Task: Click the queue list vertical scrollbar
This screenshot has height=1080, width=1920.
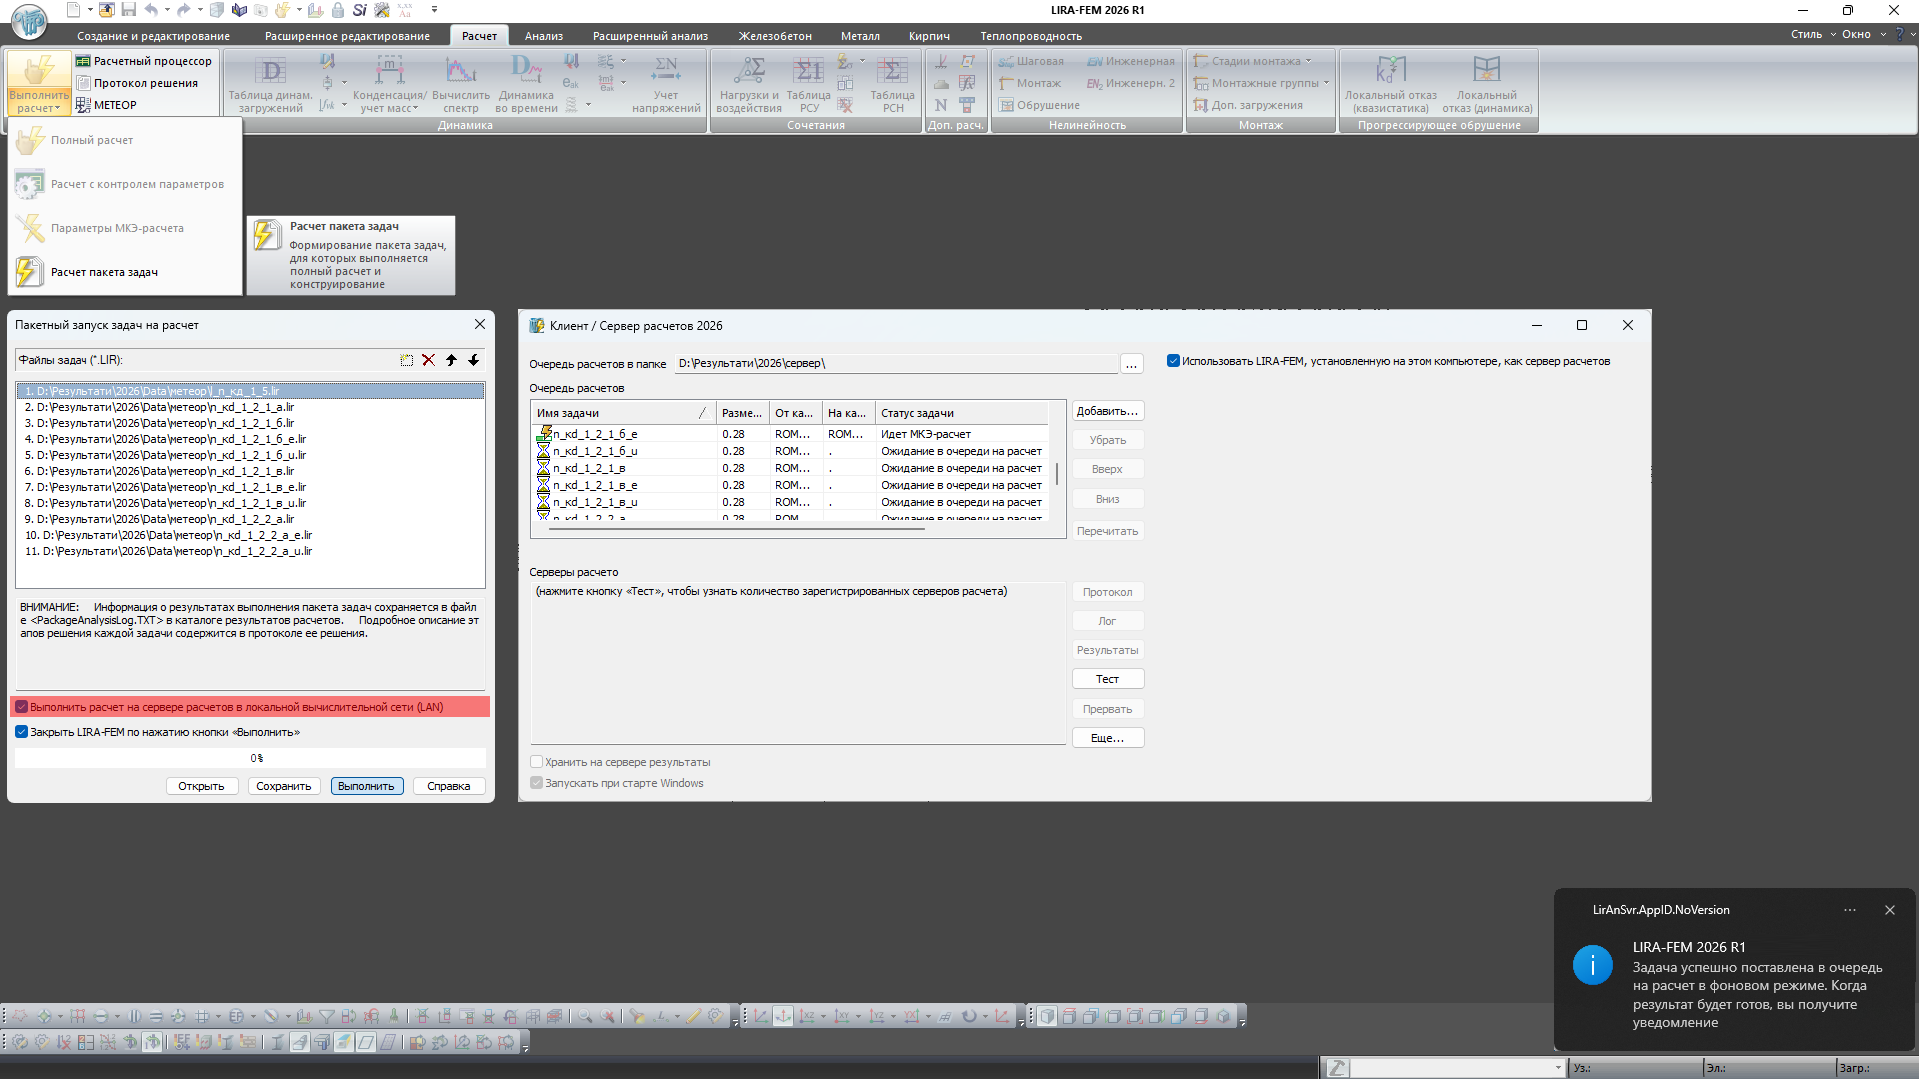Action: [1057, 472]
